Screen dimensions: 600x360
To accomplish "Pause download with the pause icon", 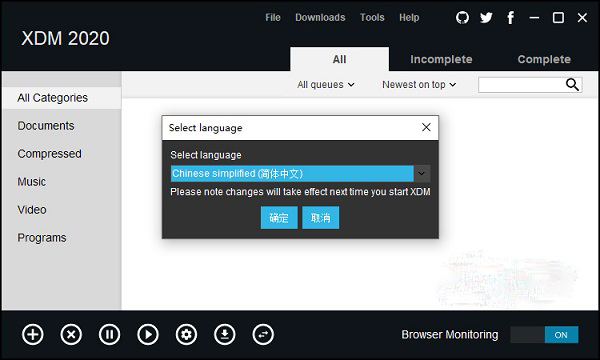I will pyautogui.click(x=109, y=335).
